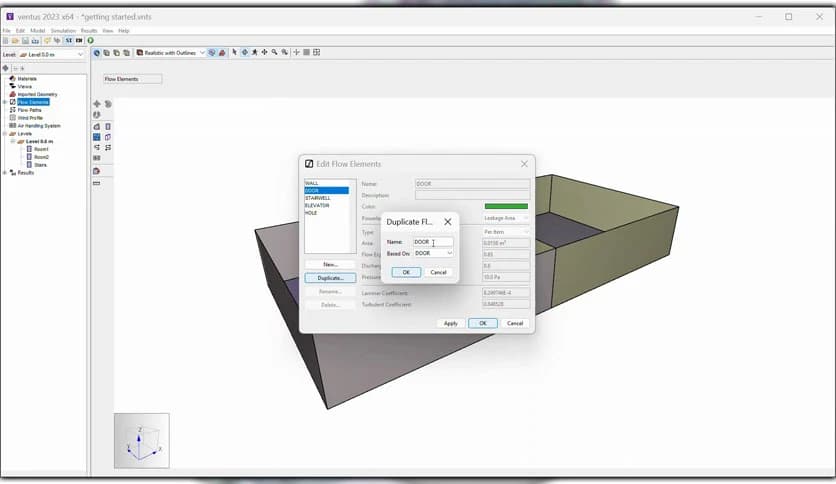This screenshot has width=836, height=484.
Task: Click the Save file toolbar icon
Action: (x=25, y=41)
